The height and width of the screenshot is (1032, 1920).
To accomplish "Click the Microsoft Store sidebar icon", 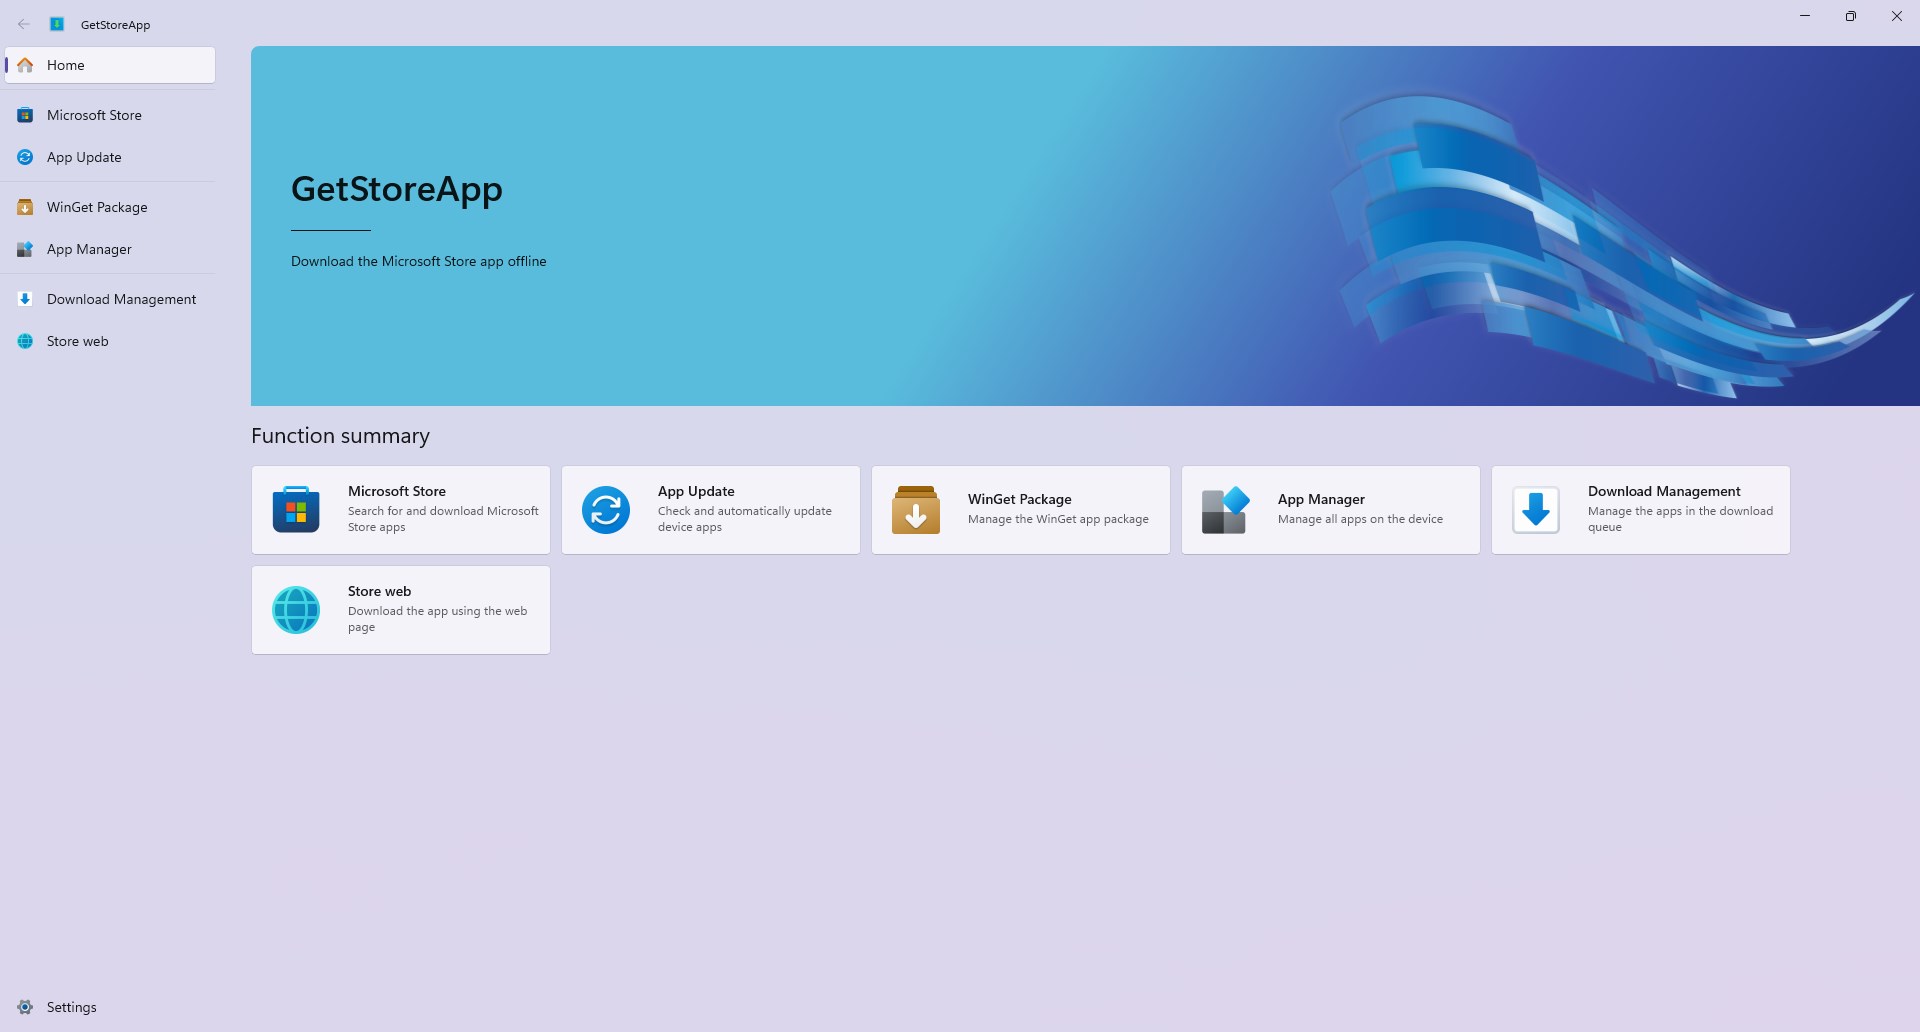I will [x=25, y=115].
